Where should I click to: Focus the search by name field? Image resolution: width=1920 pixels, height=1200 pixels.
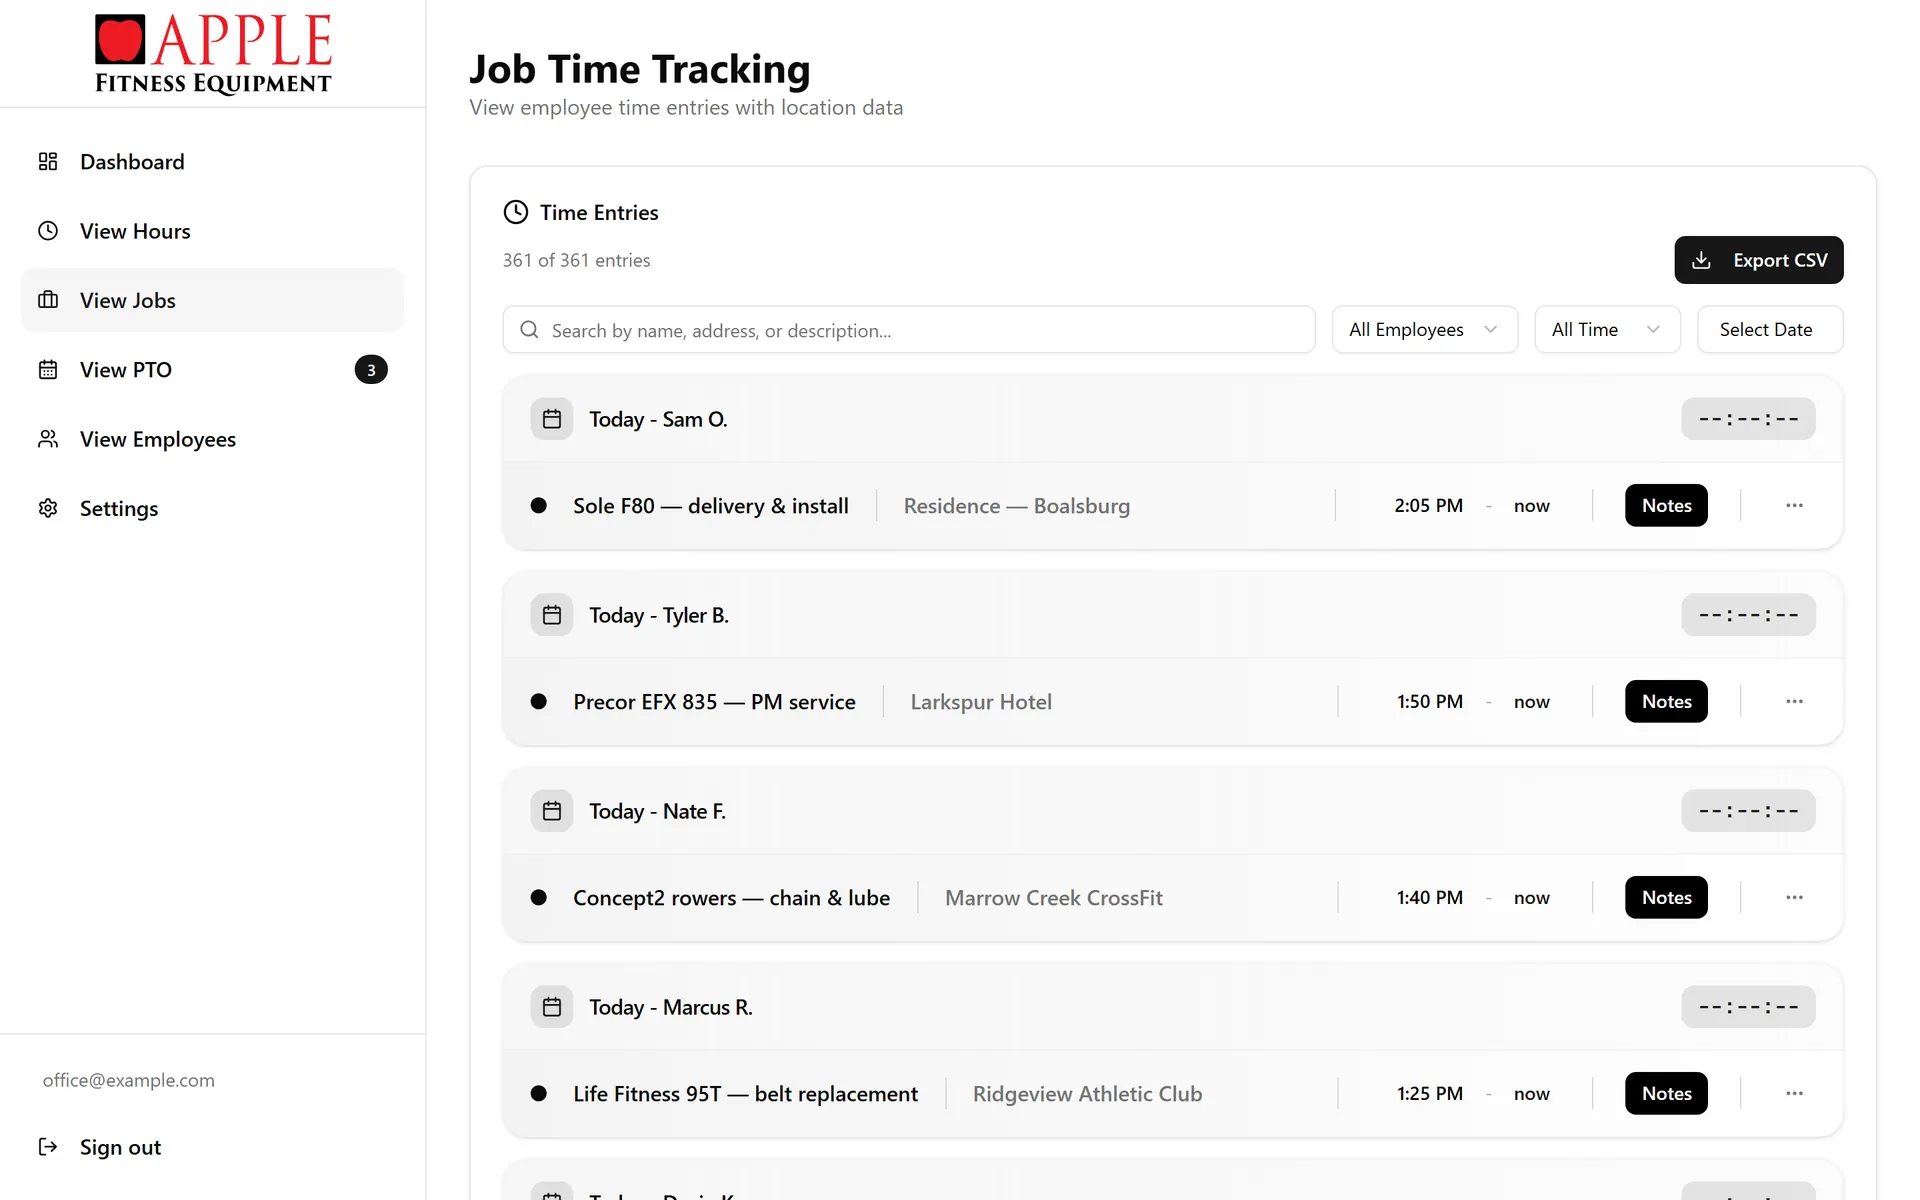pos(908,330)
